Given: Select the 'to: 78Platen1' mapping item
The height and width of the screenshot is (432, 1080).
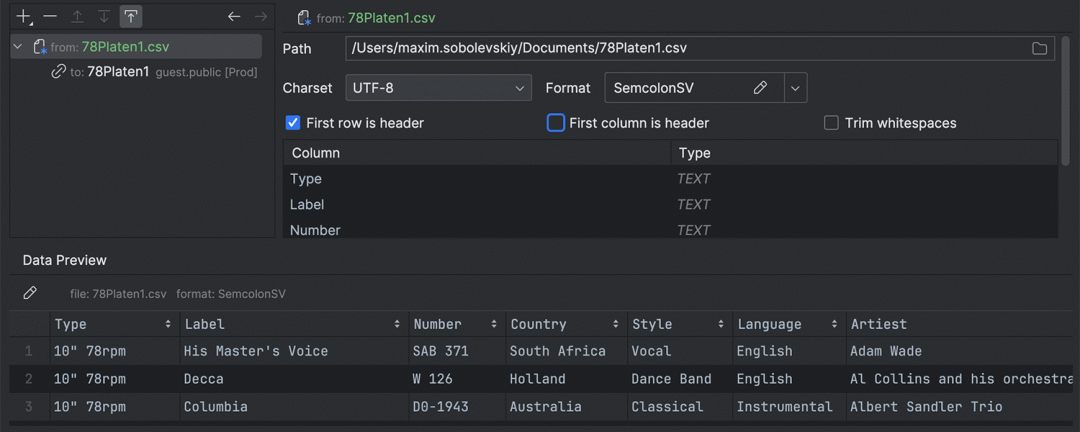Looking at the screenshot, I should point(154,72).
